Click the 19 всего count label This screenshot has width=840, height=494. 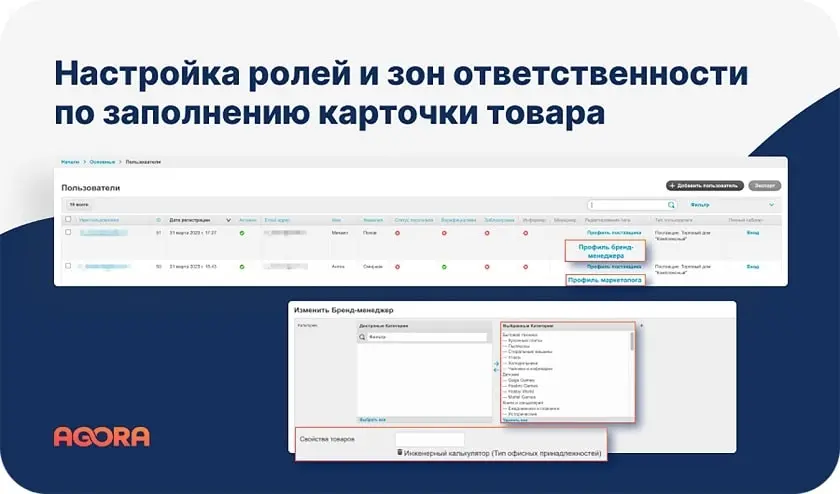pyautogui.click(x=79, y=205)
